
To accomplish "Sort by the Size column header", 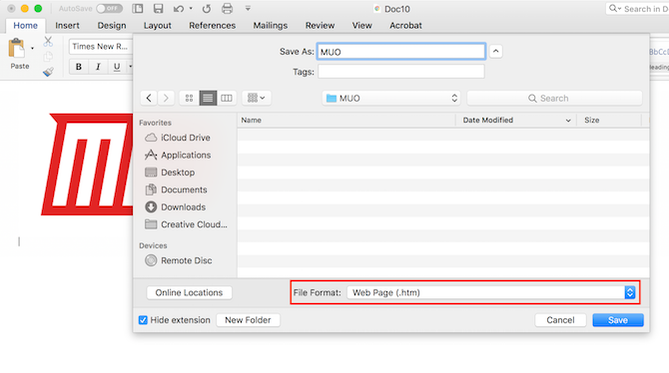I will click(x=609, y=120).
